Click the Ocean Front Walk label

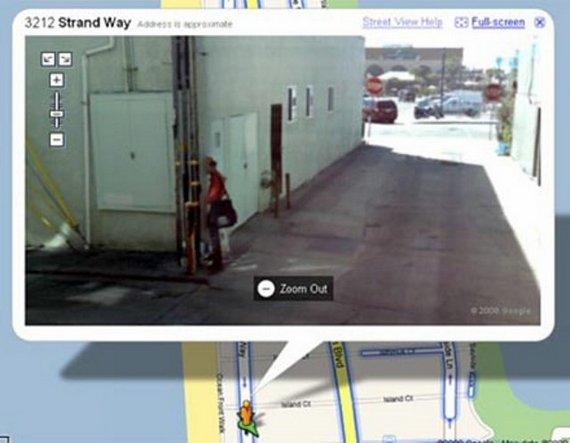[220, 402]
